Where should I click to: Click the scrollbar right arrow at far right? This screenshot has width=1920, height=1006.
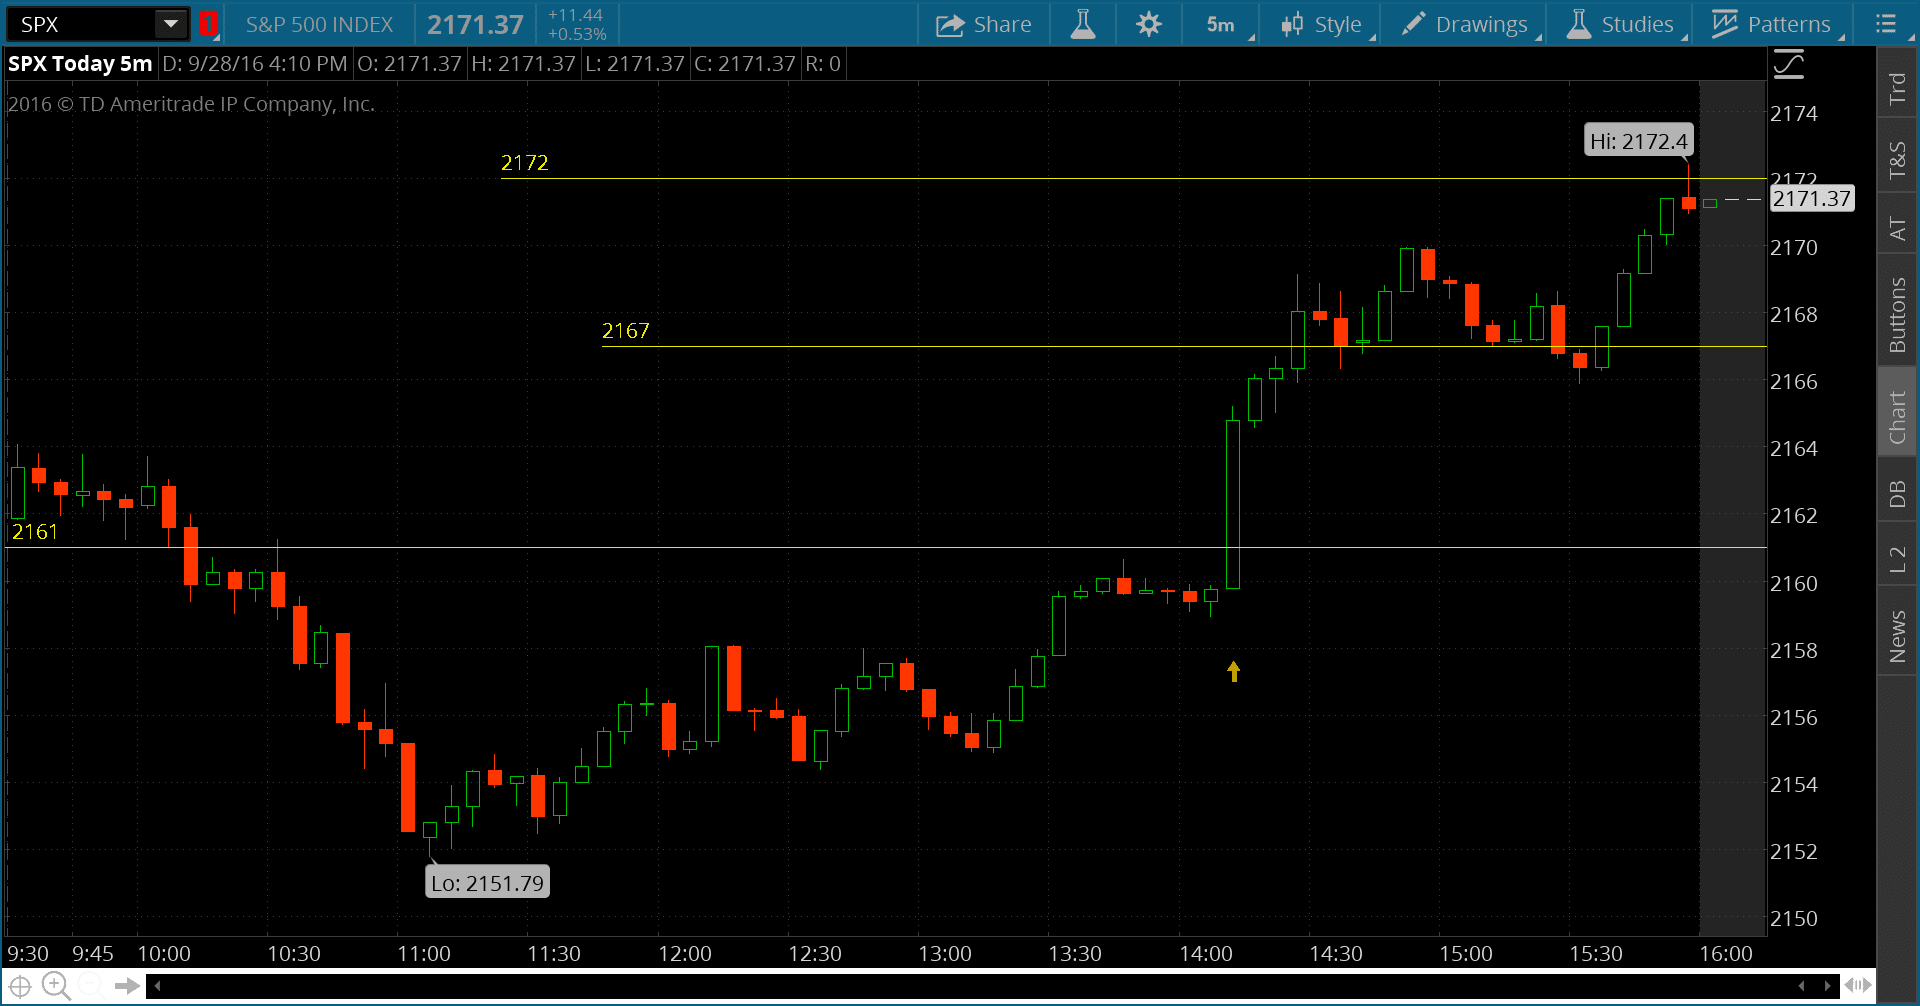tap(1827, 986)
